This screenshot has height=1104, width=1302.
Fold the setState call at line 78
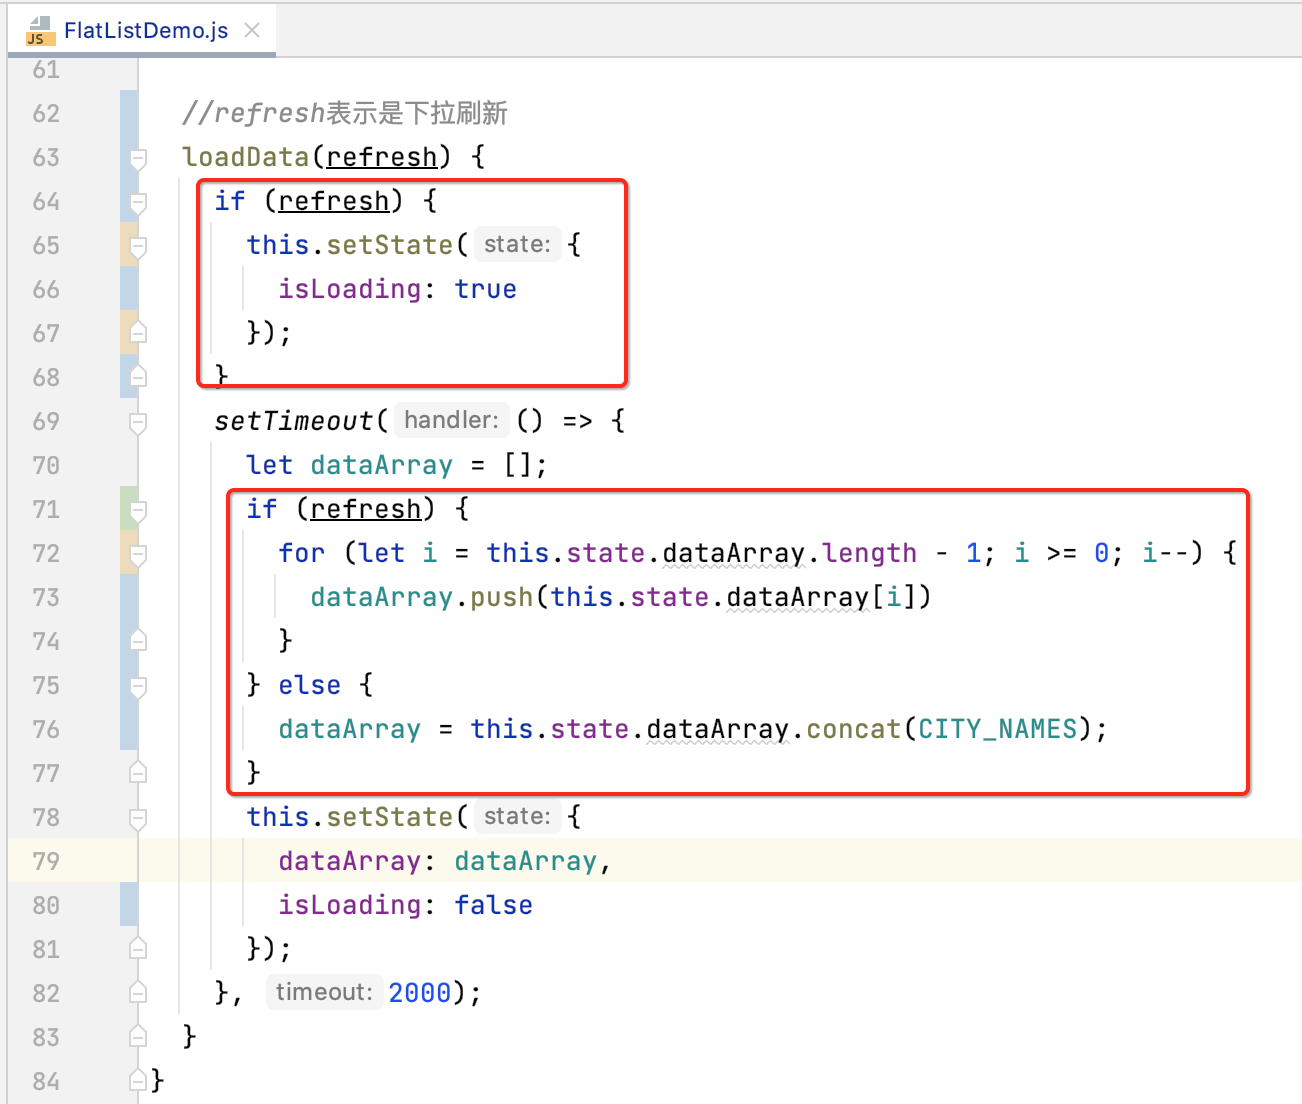(138, 818)
